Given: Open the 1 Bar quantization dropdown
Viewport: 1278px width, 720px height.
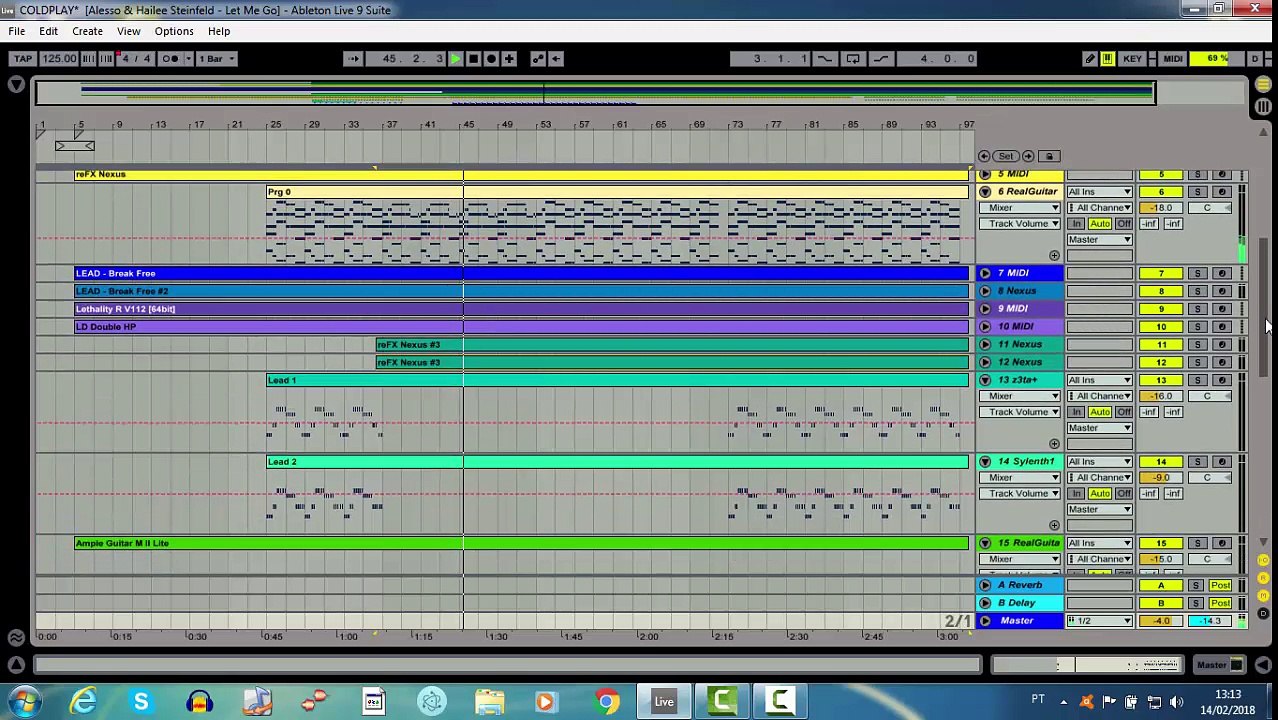Looking at the screenshot, I should (216, 59).
